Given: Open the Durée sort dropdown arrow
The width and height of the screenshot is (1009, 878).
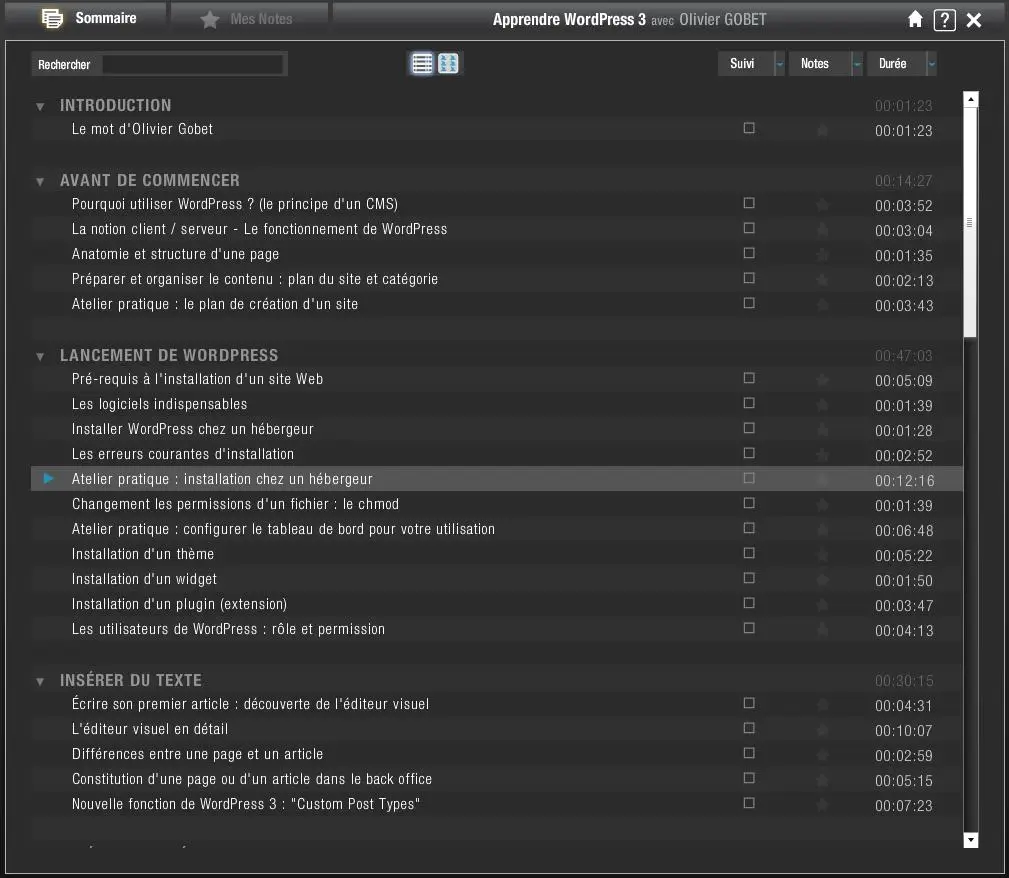Looking at the screenshot, I should coord(931,64).
